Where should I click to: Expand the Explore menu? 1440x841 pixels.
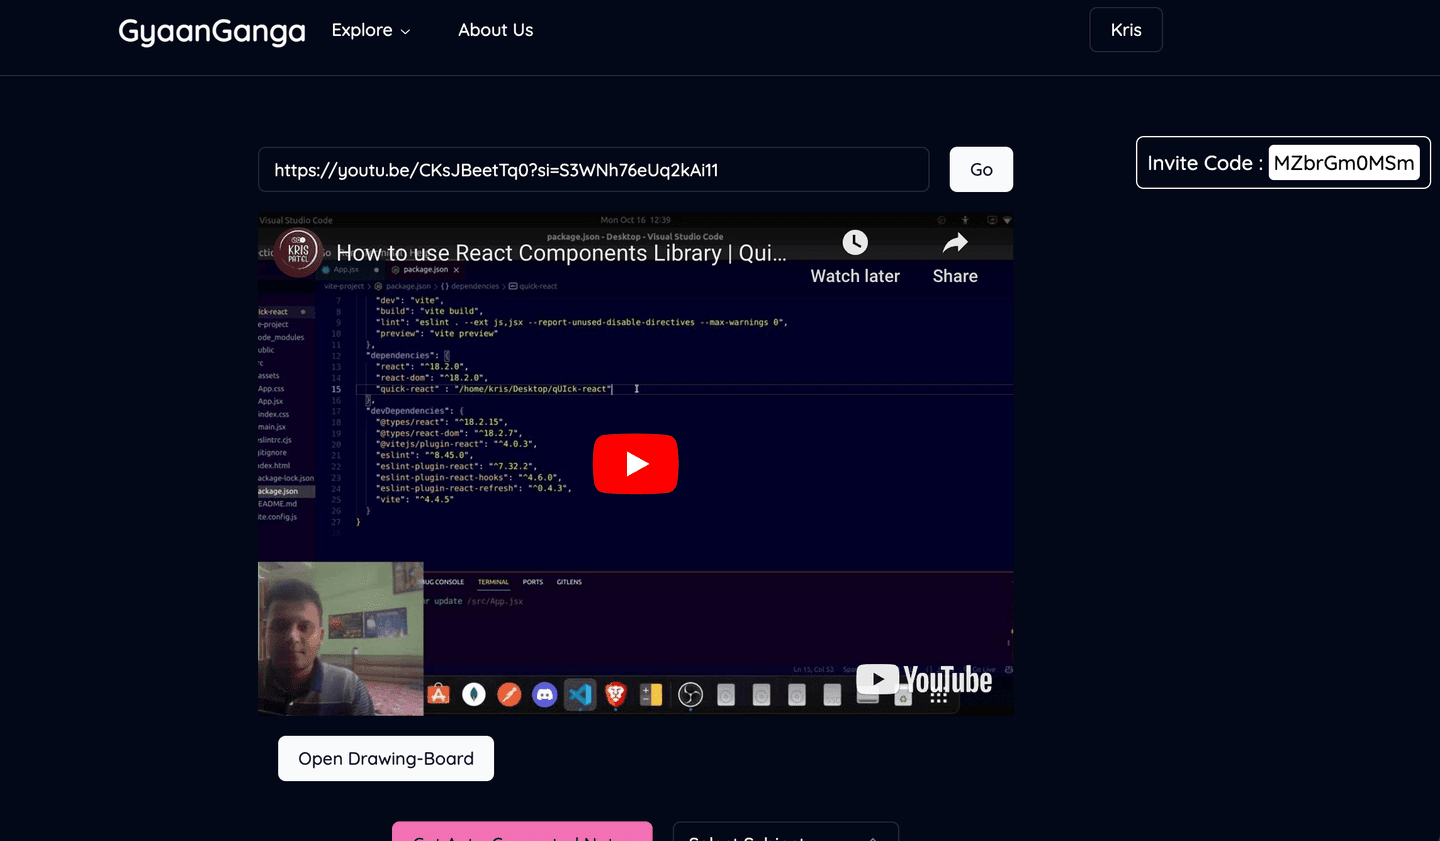click(x=371, y=30)
